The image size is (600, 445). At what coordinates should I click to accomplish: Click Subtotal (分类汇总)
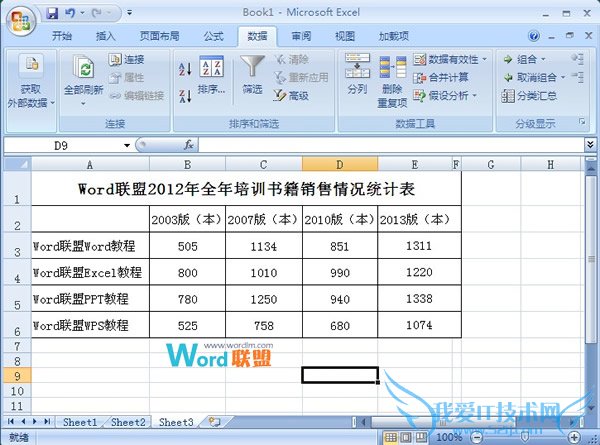point(530,96)
